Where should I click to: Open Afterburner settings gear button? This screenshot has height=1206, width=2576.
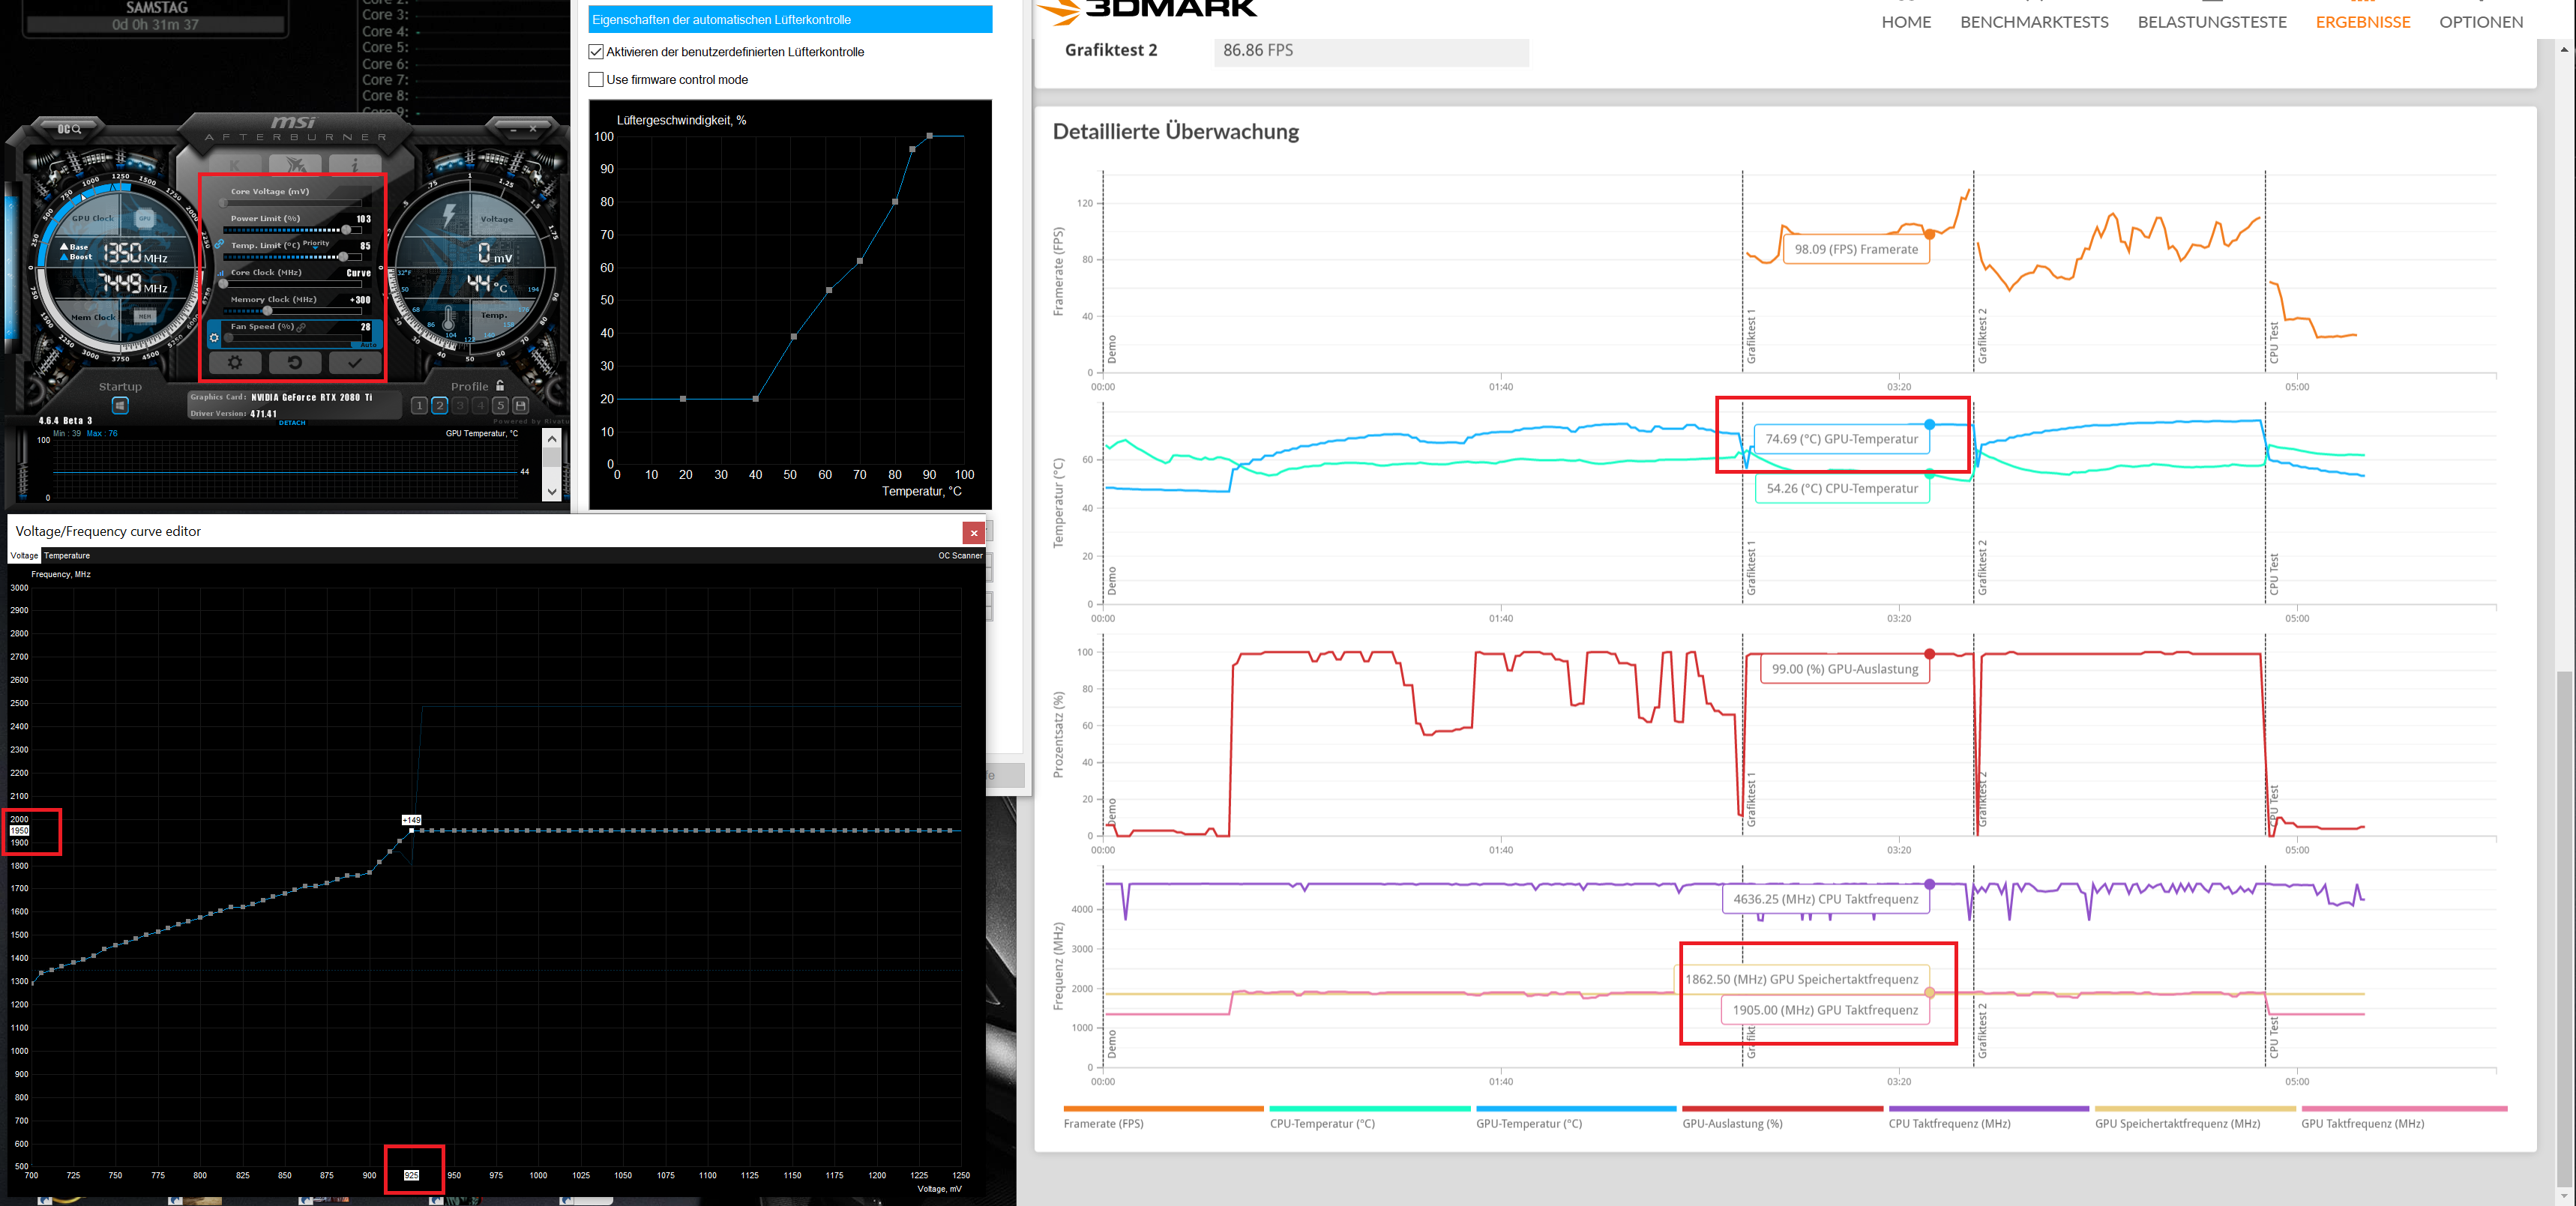pyautogui.click(x=235, y=363)
